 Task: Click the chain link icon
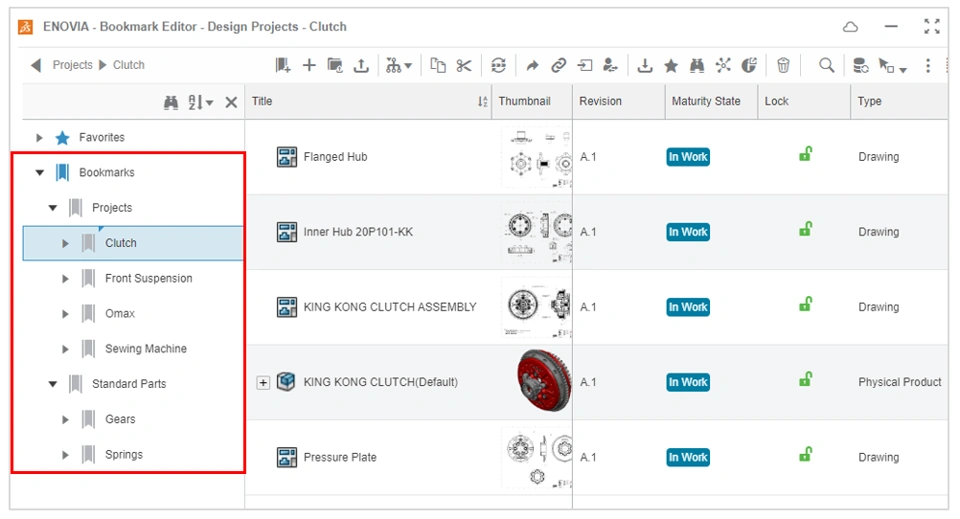(x=558, y=65)
